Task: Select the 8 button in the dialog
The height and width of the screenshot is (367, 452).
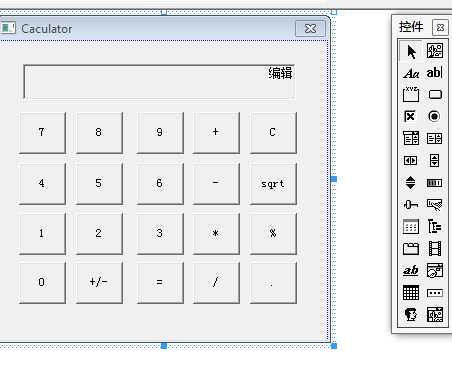Action: point(99,133)
